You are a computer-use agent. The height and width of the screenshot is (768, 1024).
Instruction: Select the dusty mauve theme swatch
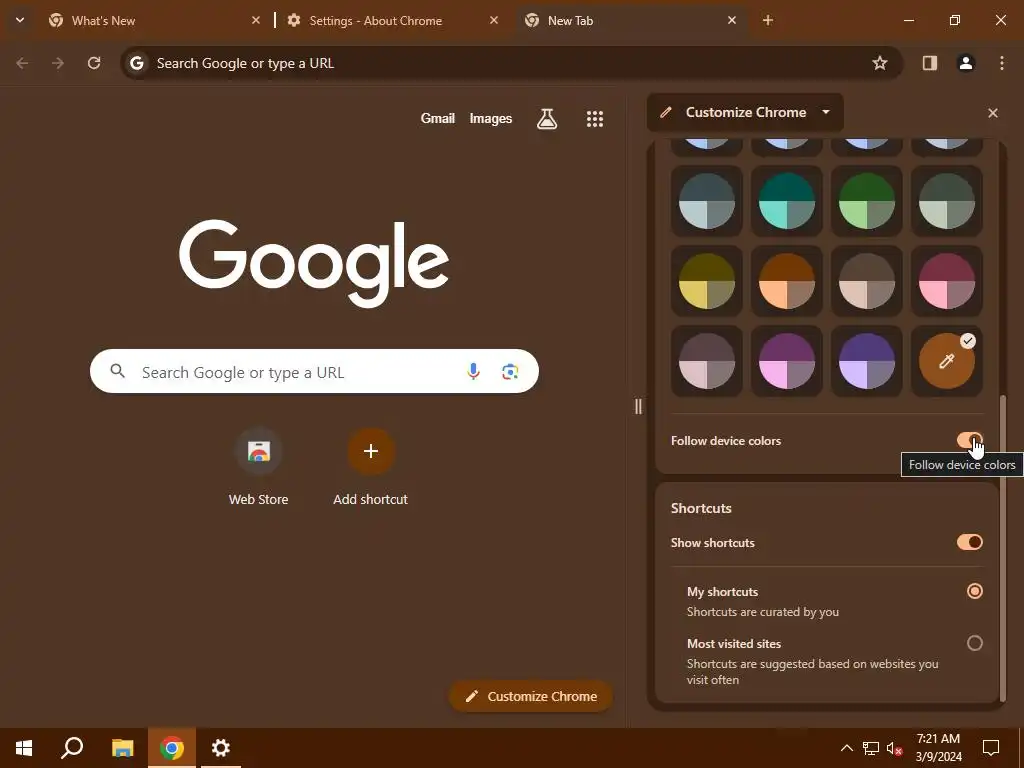(x=707, y=360)
